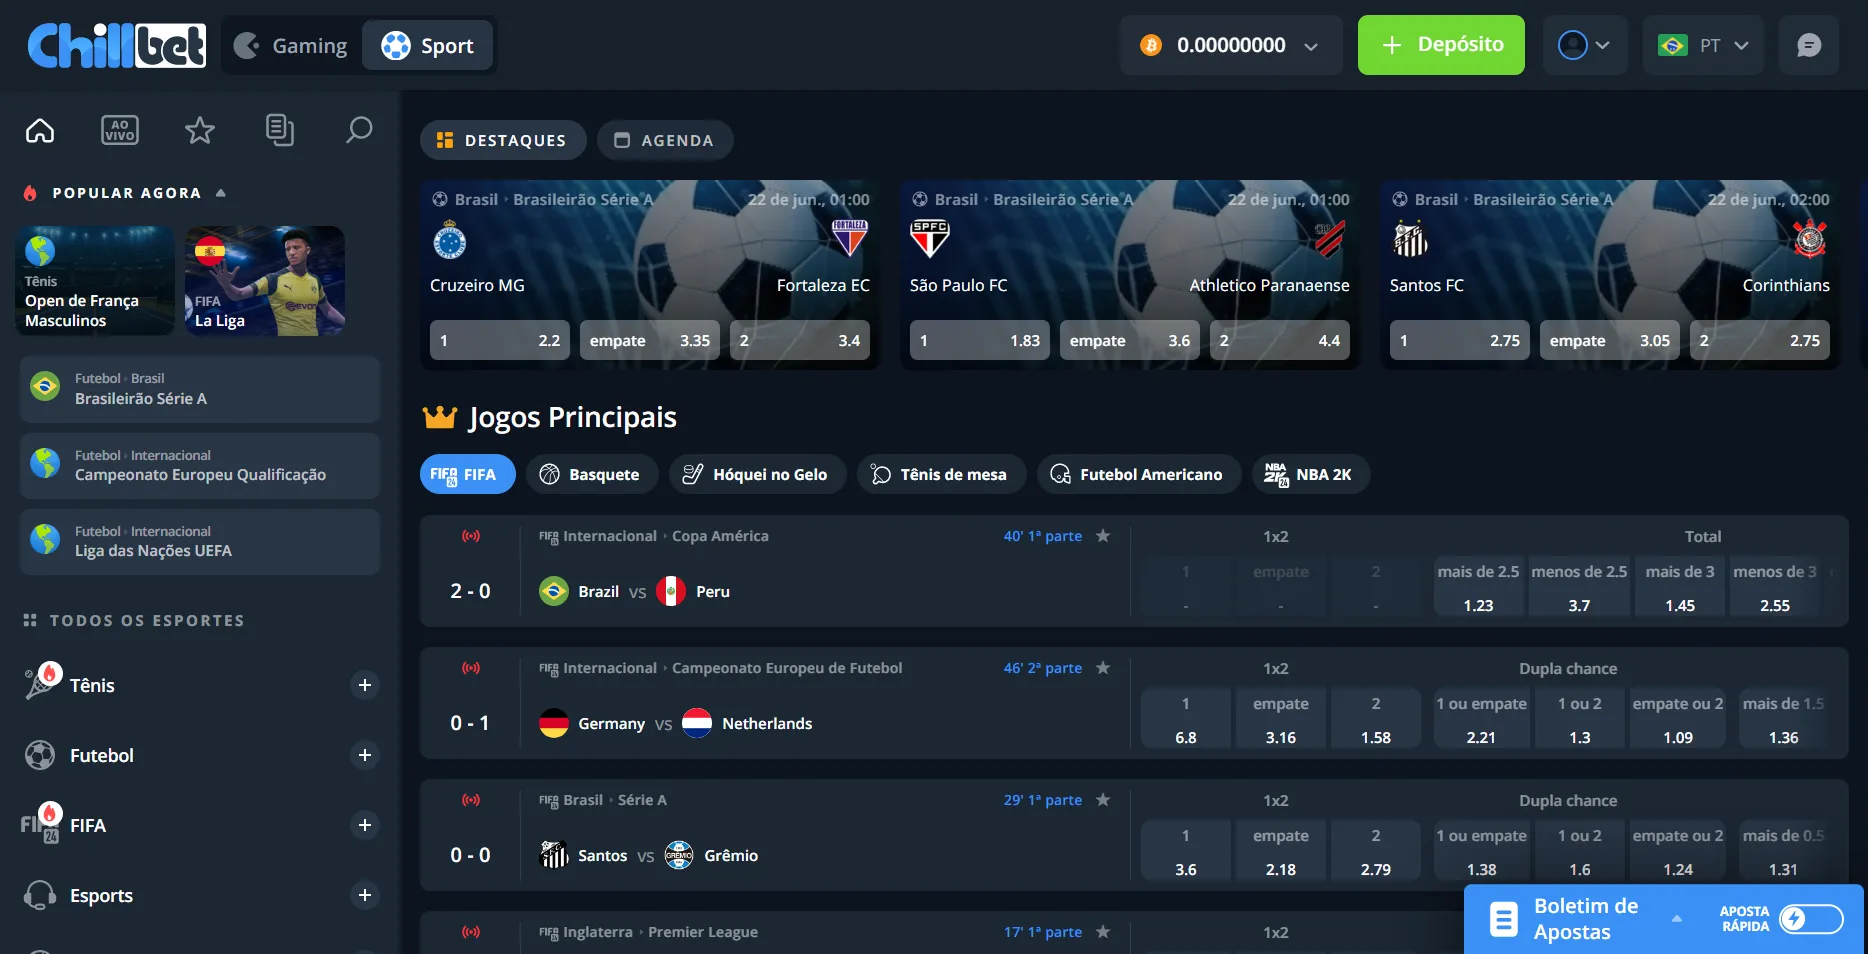Open the bitcoin balance dropdown
Image resolution: width=1869 pixels, height=954 pixels.
pyautogui.click(x=1231, y=45)
